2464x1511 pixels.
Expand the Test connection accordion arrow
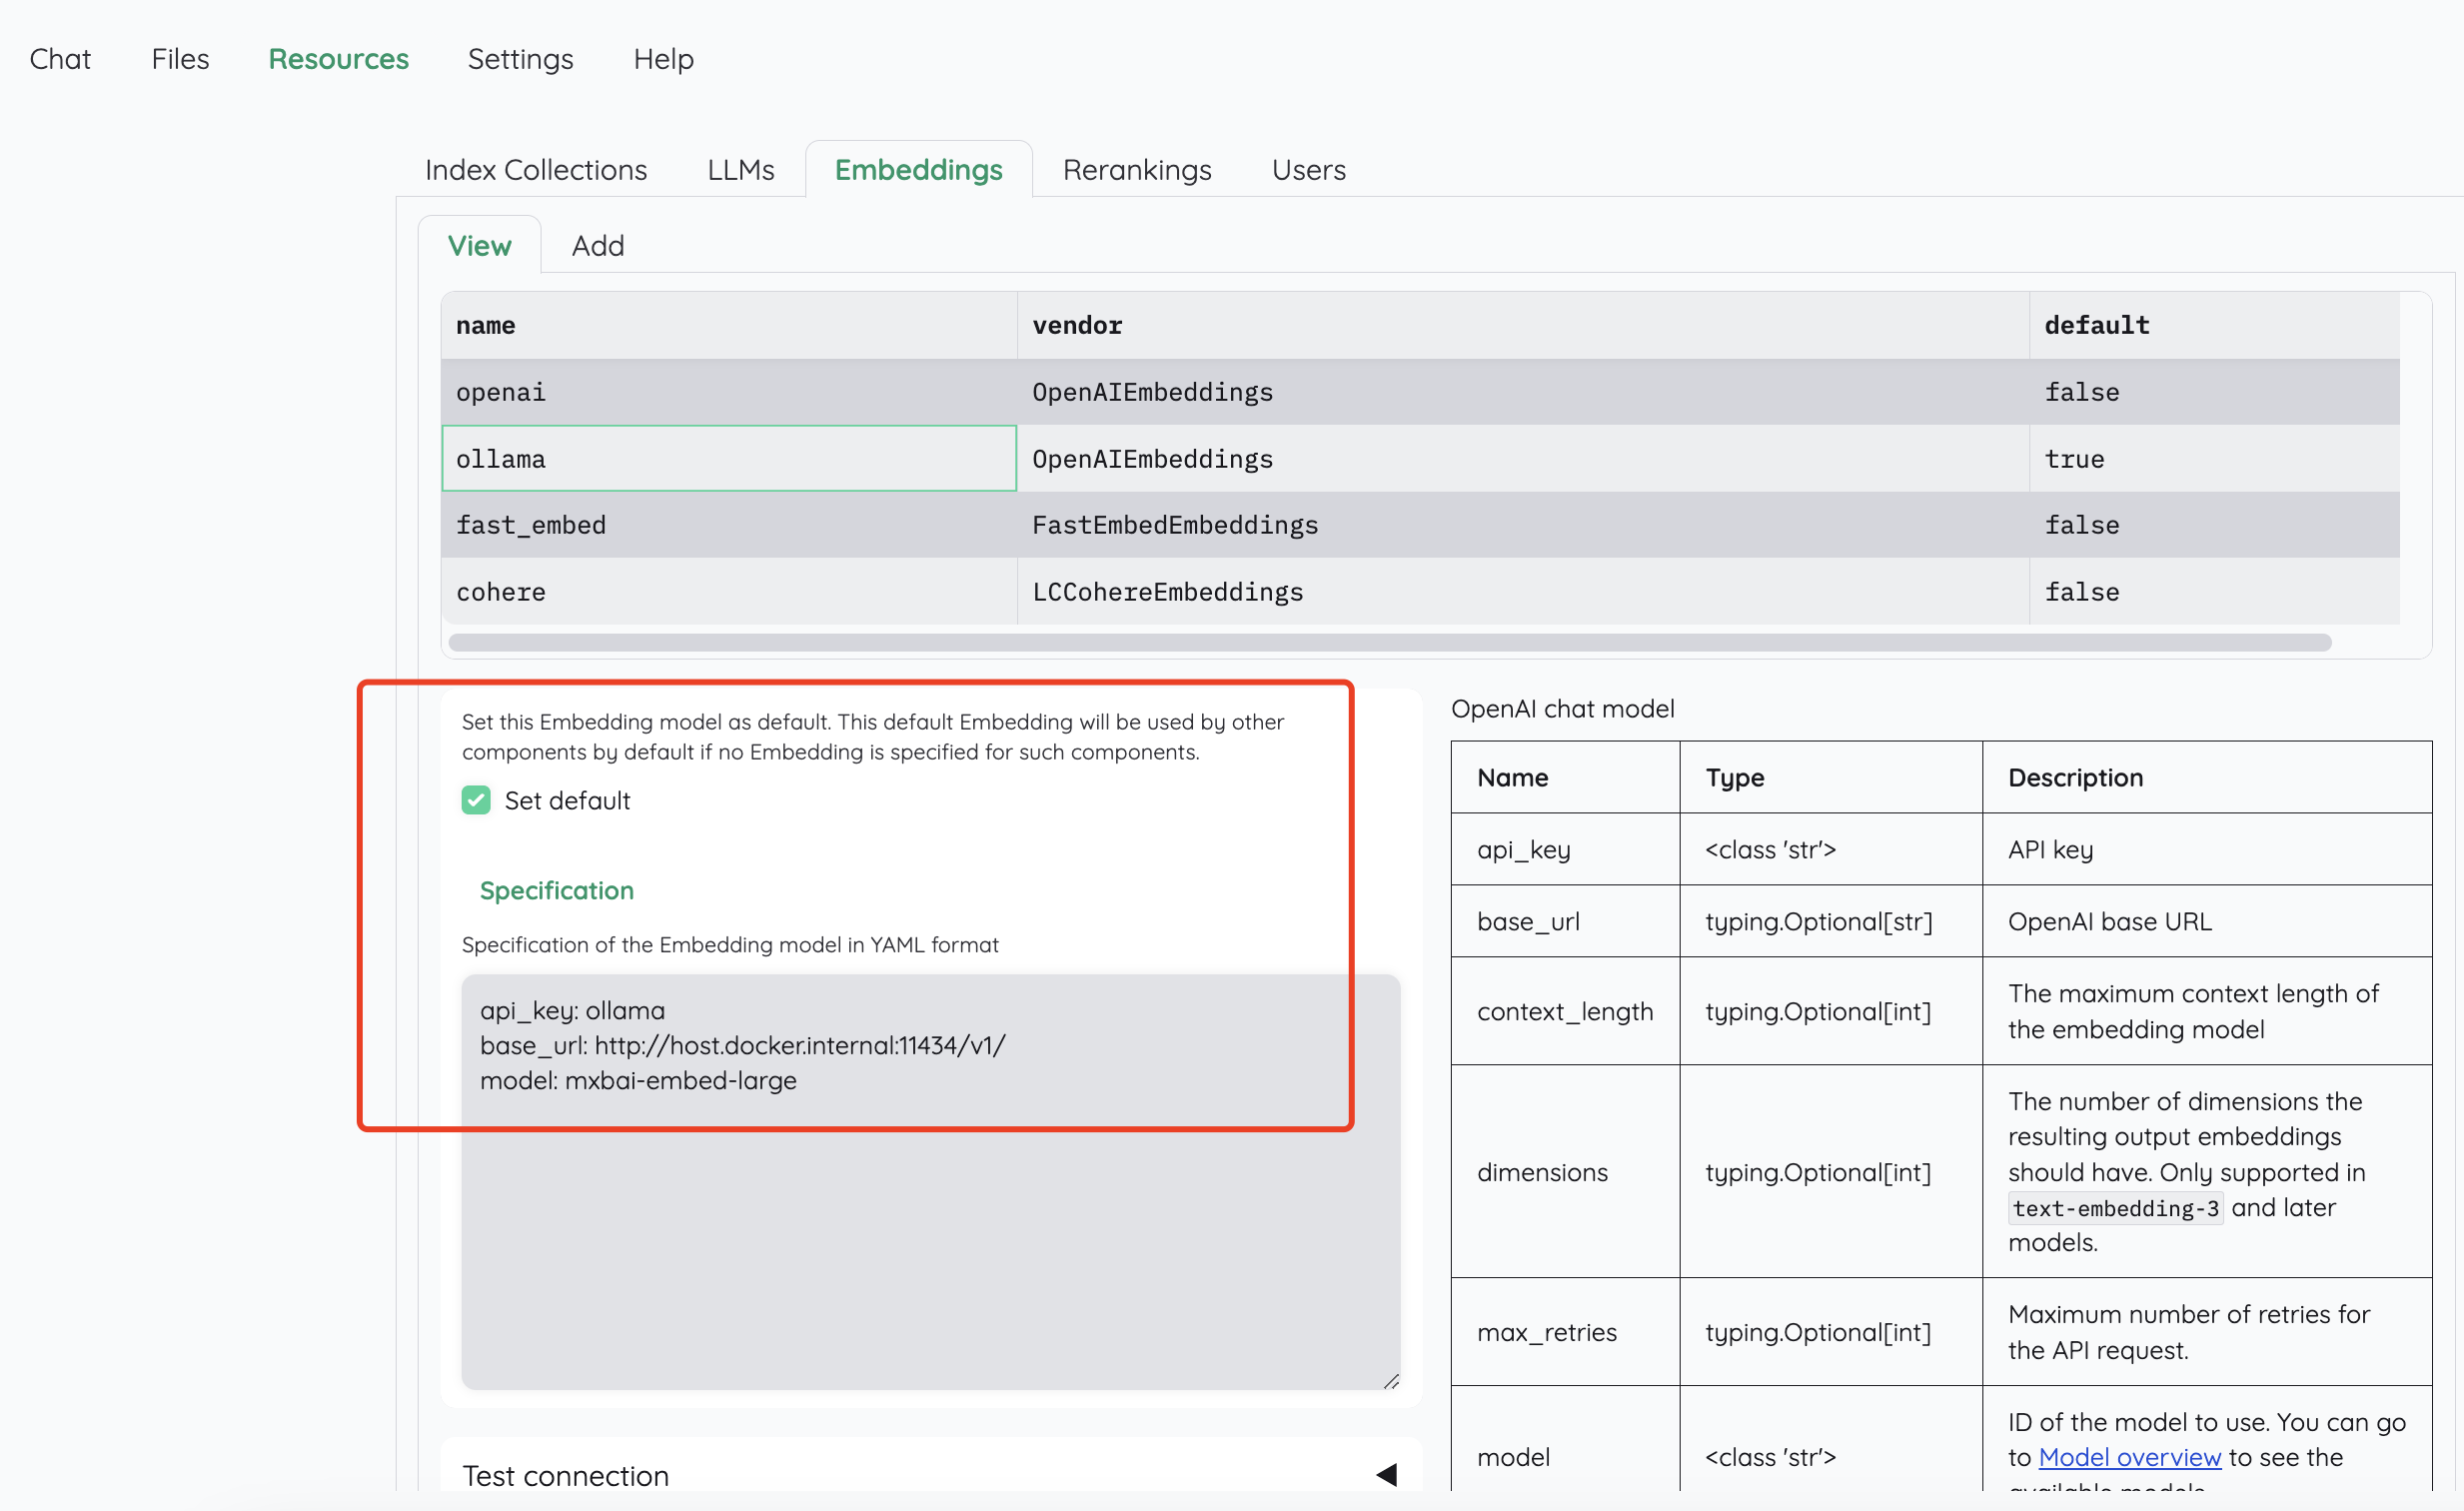[x=1386, y=1474]
